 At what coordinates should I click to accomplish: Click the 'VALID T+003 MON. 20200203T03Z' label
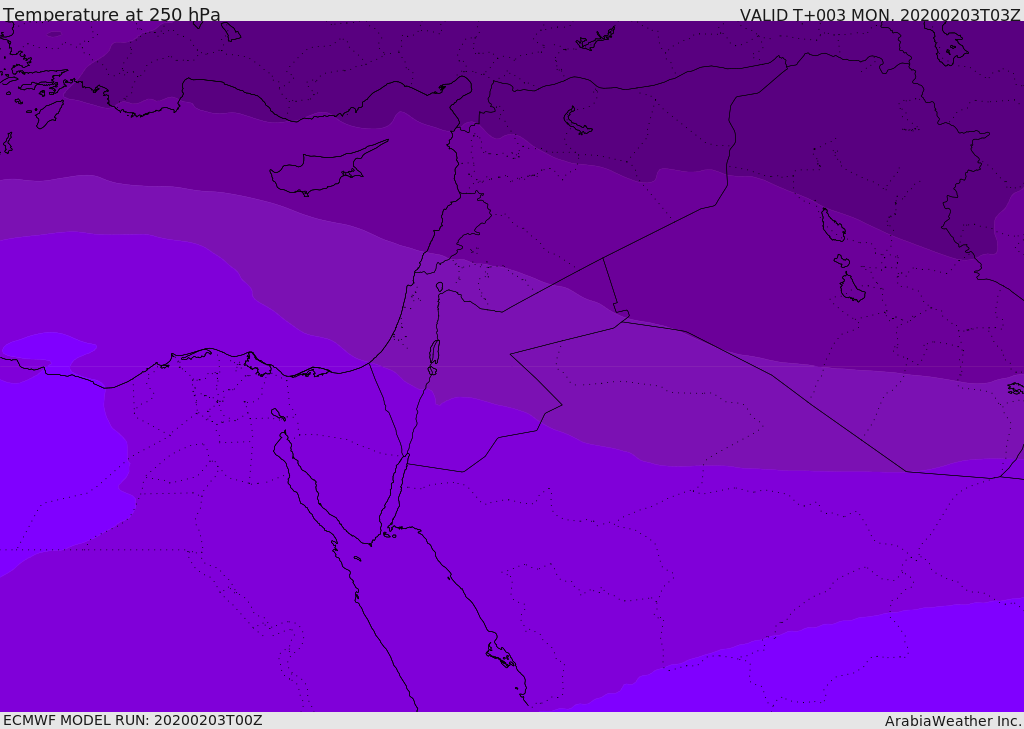click(x=880, y=14)
